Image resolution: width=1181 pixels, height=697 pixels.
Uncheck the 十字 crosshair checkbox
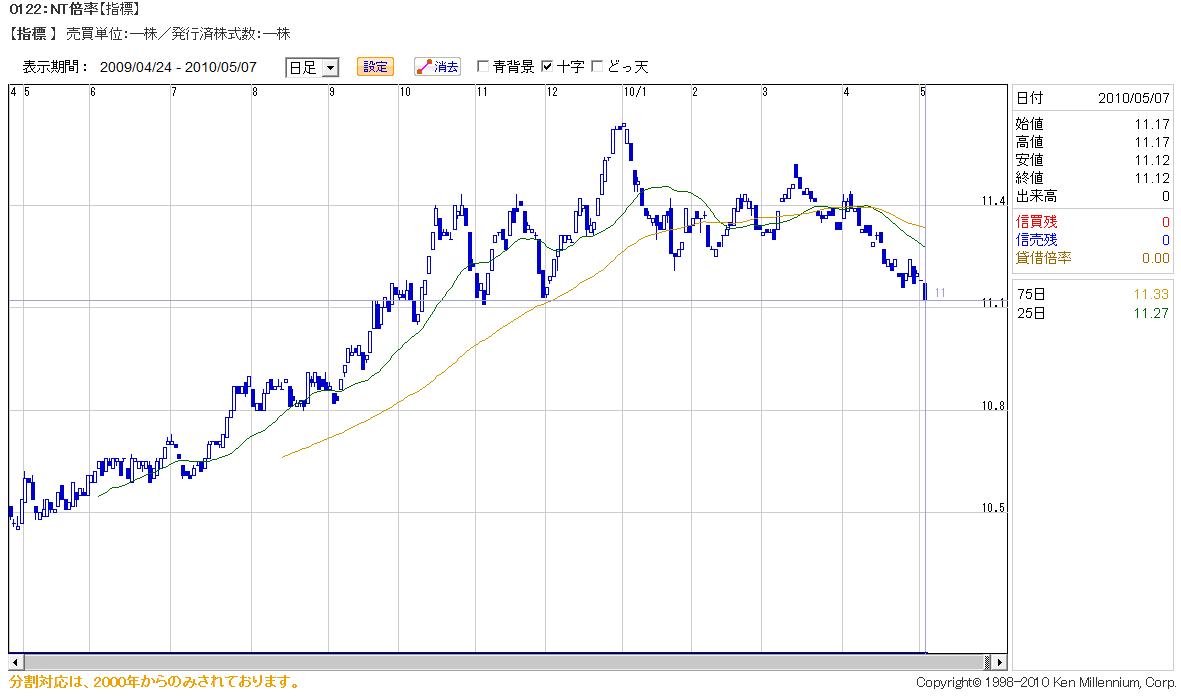(547, 67)
